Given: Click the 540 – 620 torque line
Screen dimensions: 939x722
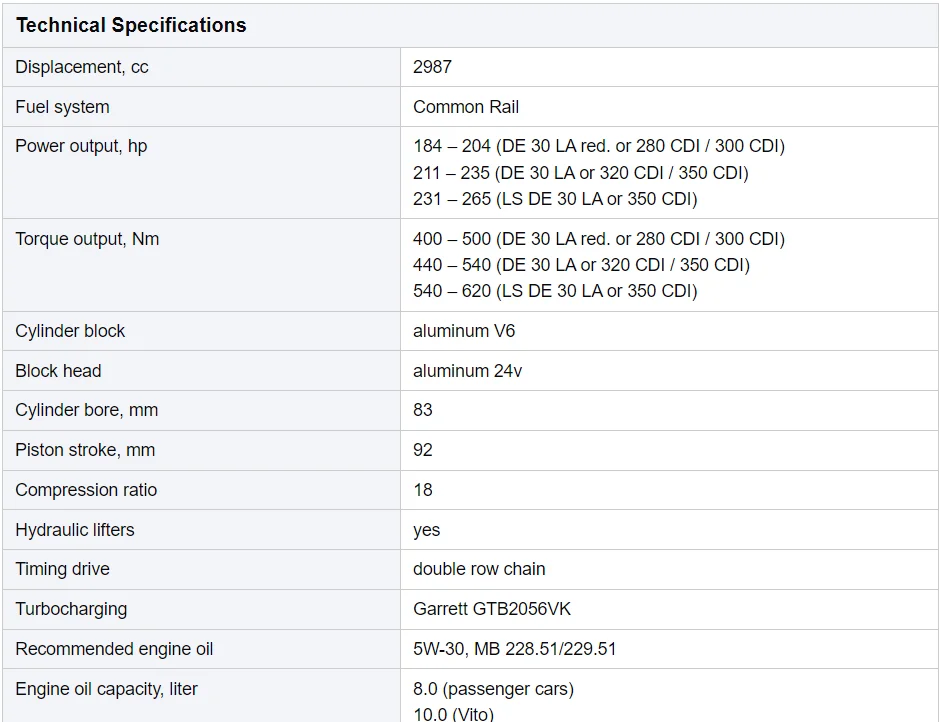Looking at the screenshot, I should [555, 291].
